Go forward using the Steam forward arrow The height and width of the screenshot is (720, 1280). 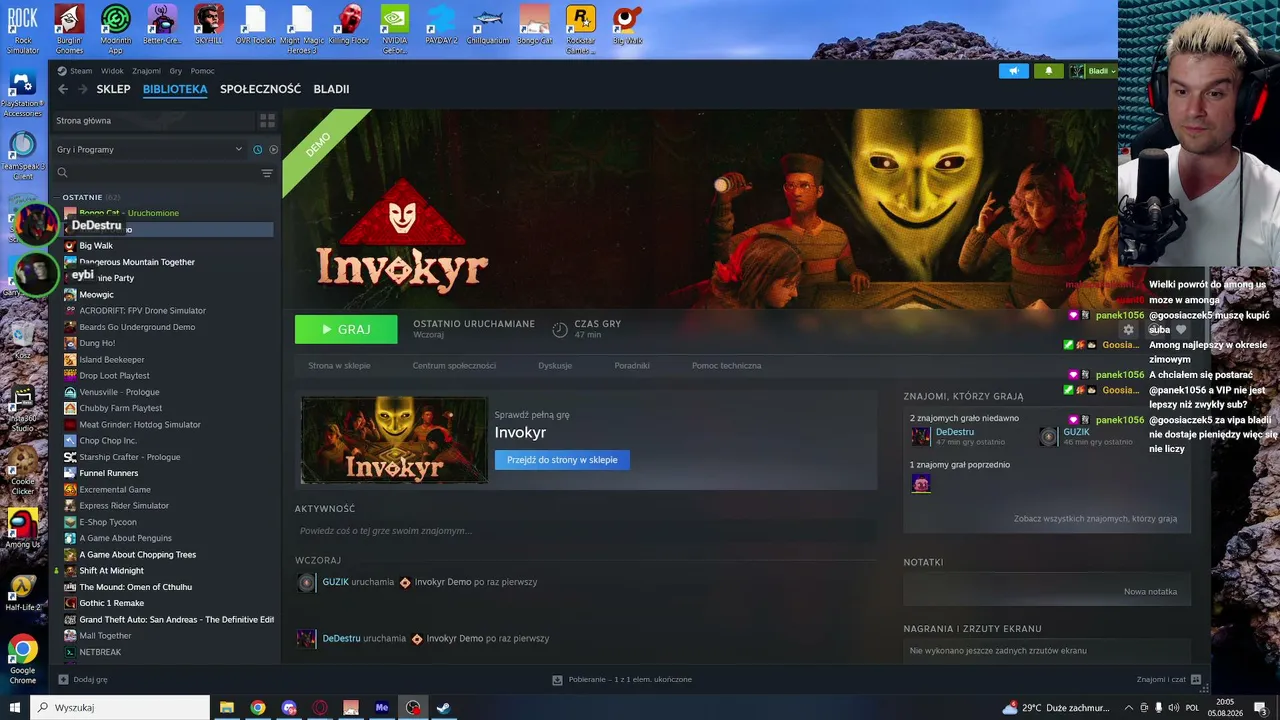pos(83,89)
